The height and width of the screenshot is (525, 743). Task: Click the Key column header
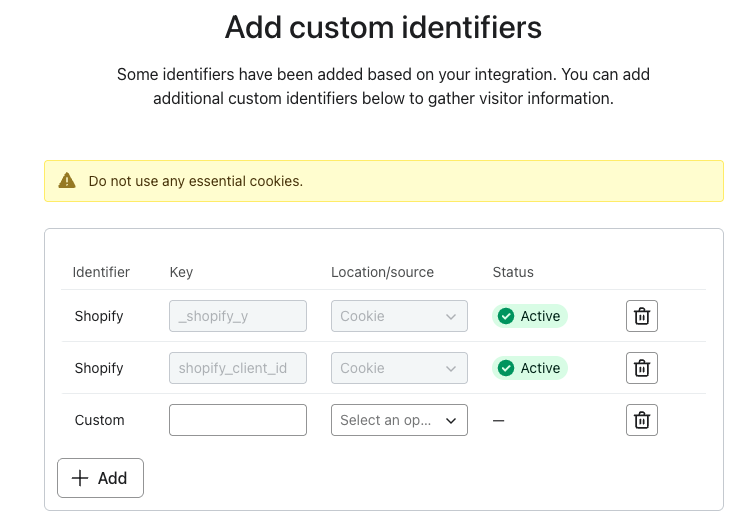(181, 272)
